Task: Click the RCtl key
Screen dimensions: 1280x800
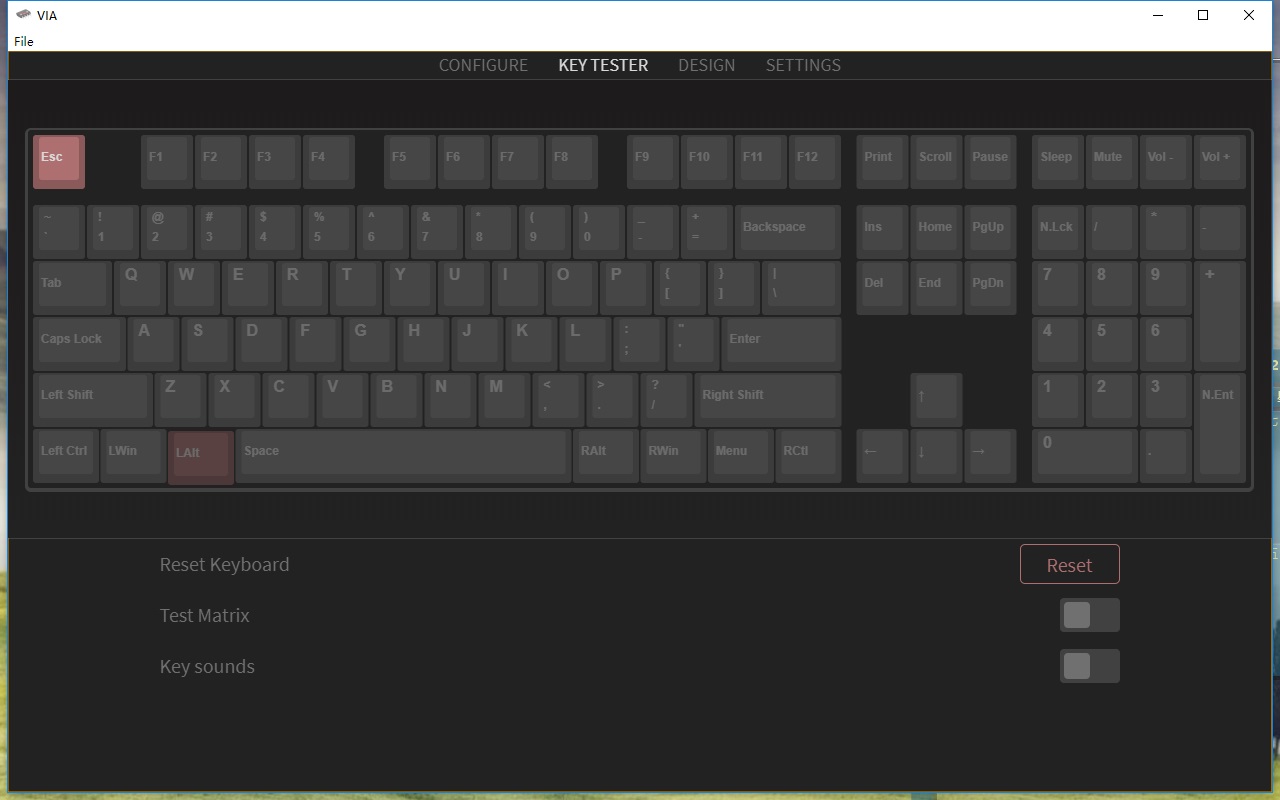Action: click(808, 456)
